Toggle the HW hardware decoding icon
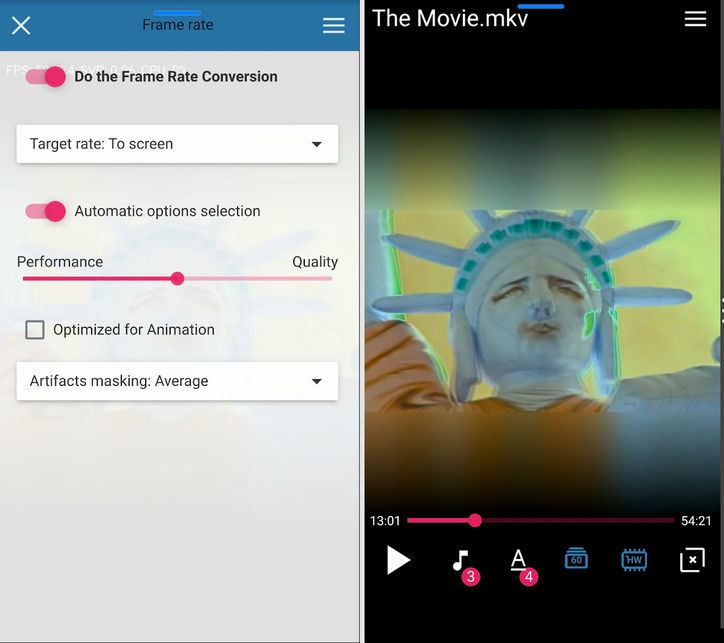724x643 pixels. (x=634, y=559)
